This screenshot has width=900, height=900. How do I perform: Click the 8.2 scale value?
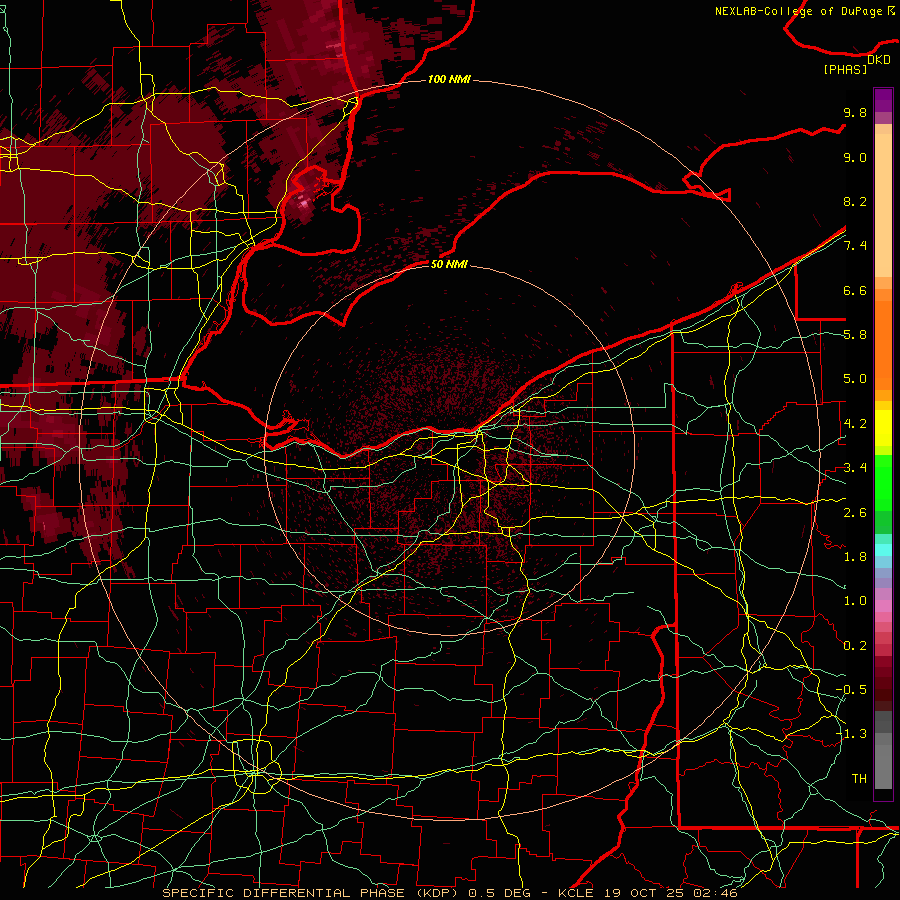coord(855,201)
